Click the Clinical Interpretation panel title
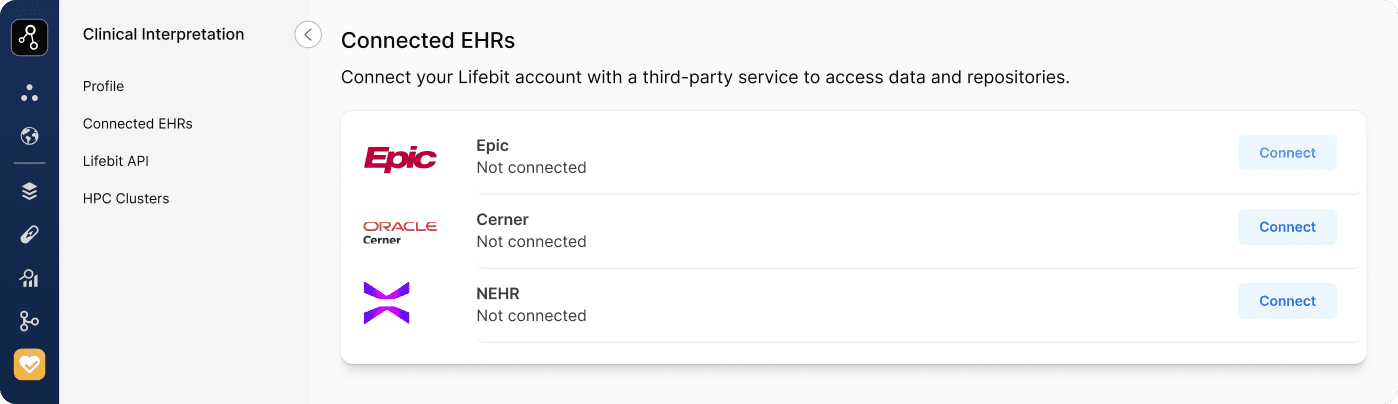Screen dimensions: 1398x404 pyautogui.click(x=163, y=34)
